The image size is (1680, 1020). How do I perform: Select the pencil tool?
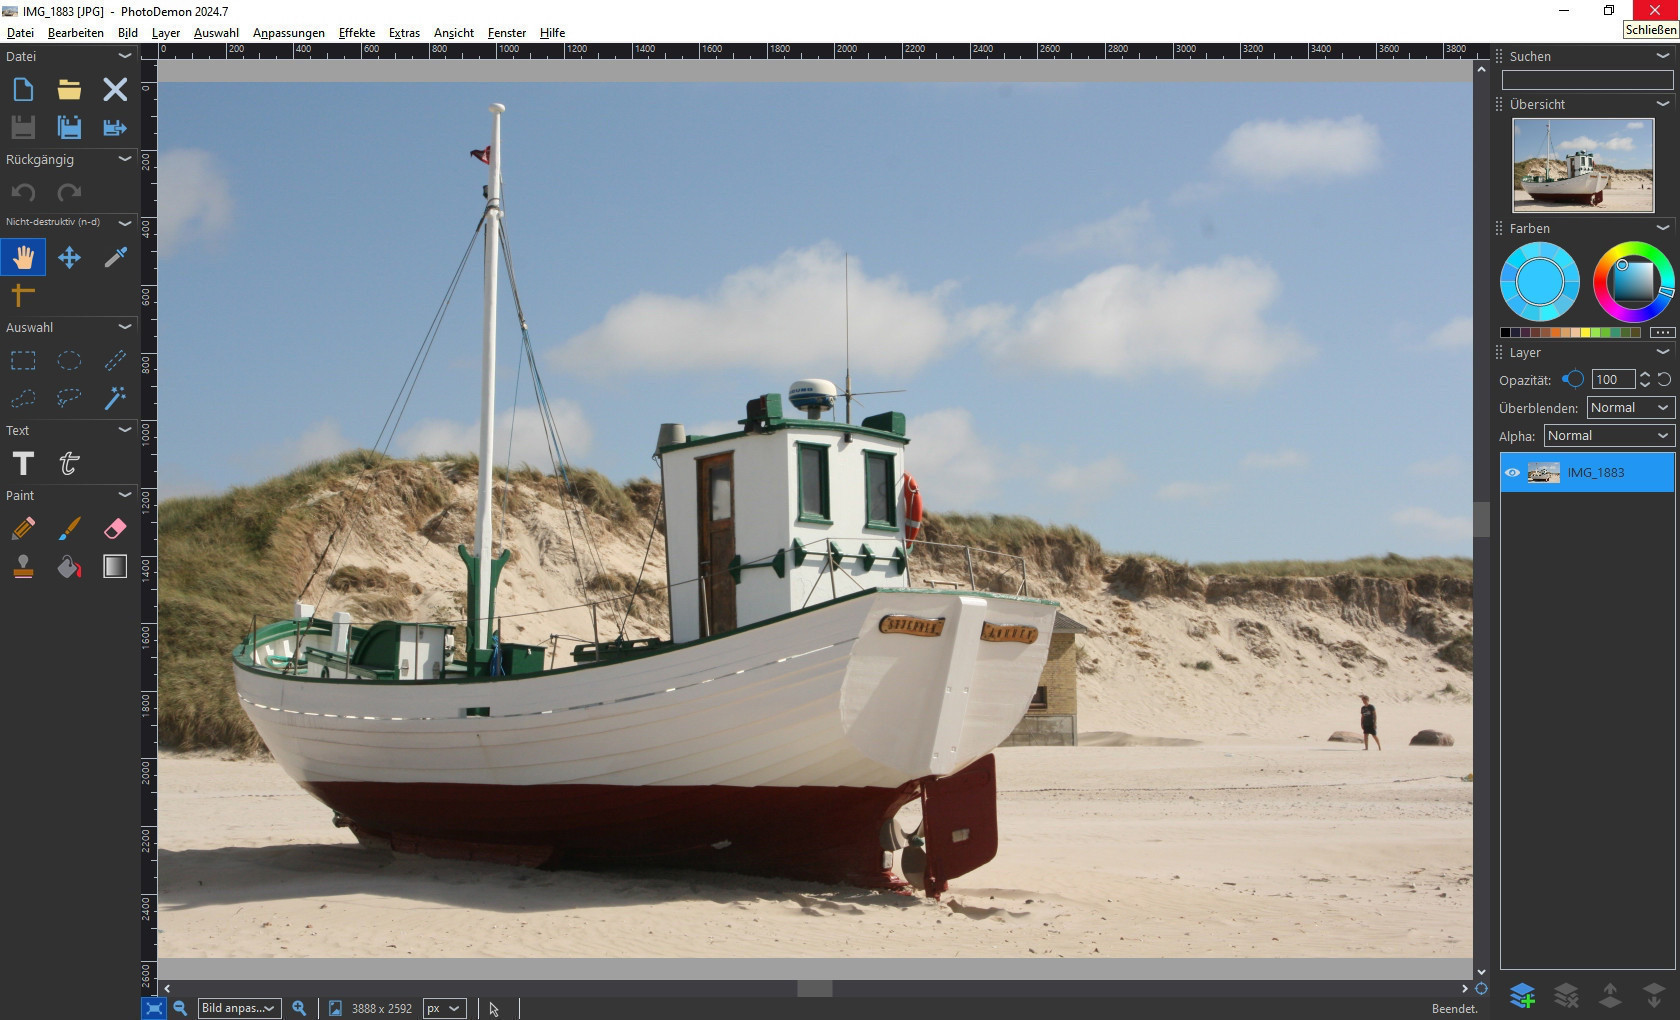[23, 528]
